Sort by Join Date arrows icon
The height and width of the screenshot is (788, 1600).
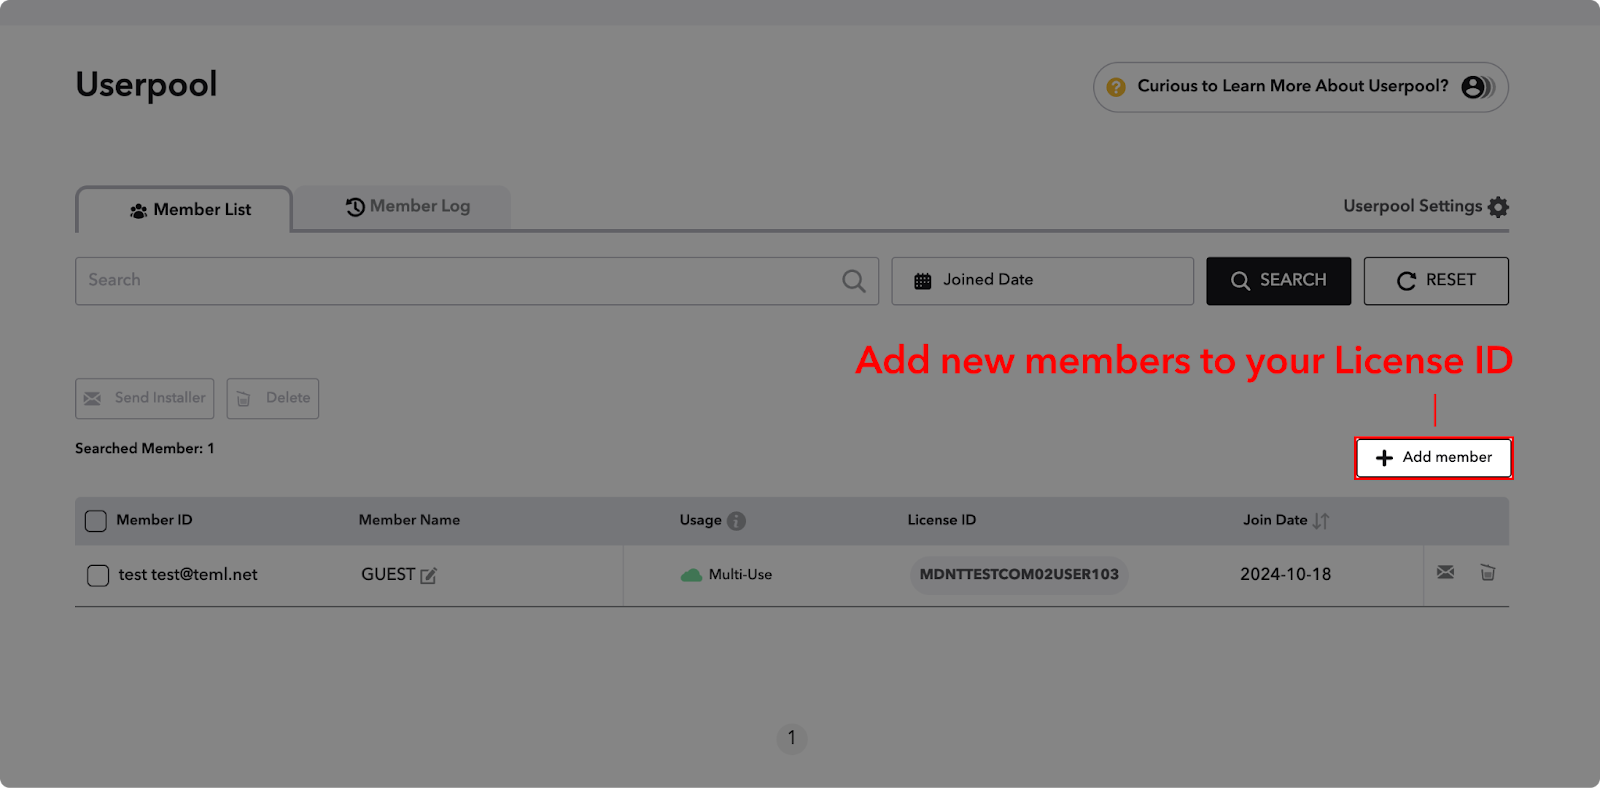point(1321,521)
